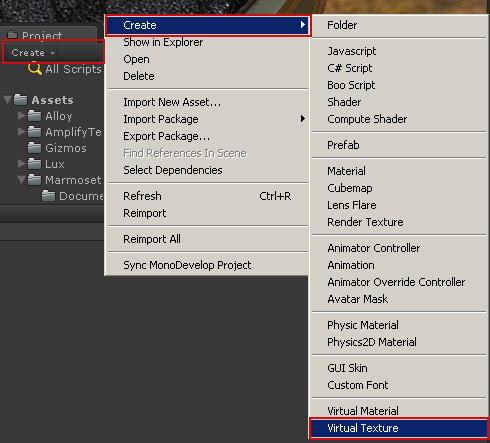
Task: Expand the Alloy folder arrow
Action: 22,116
